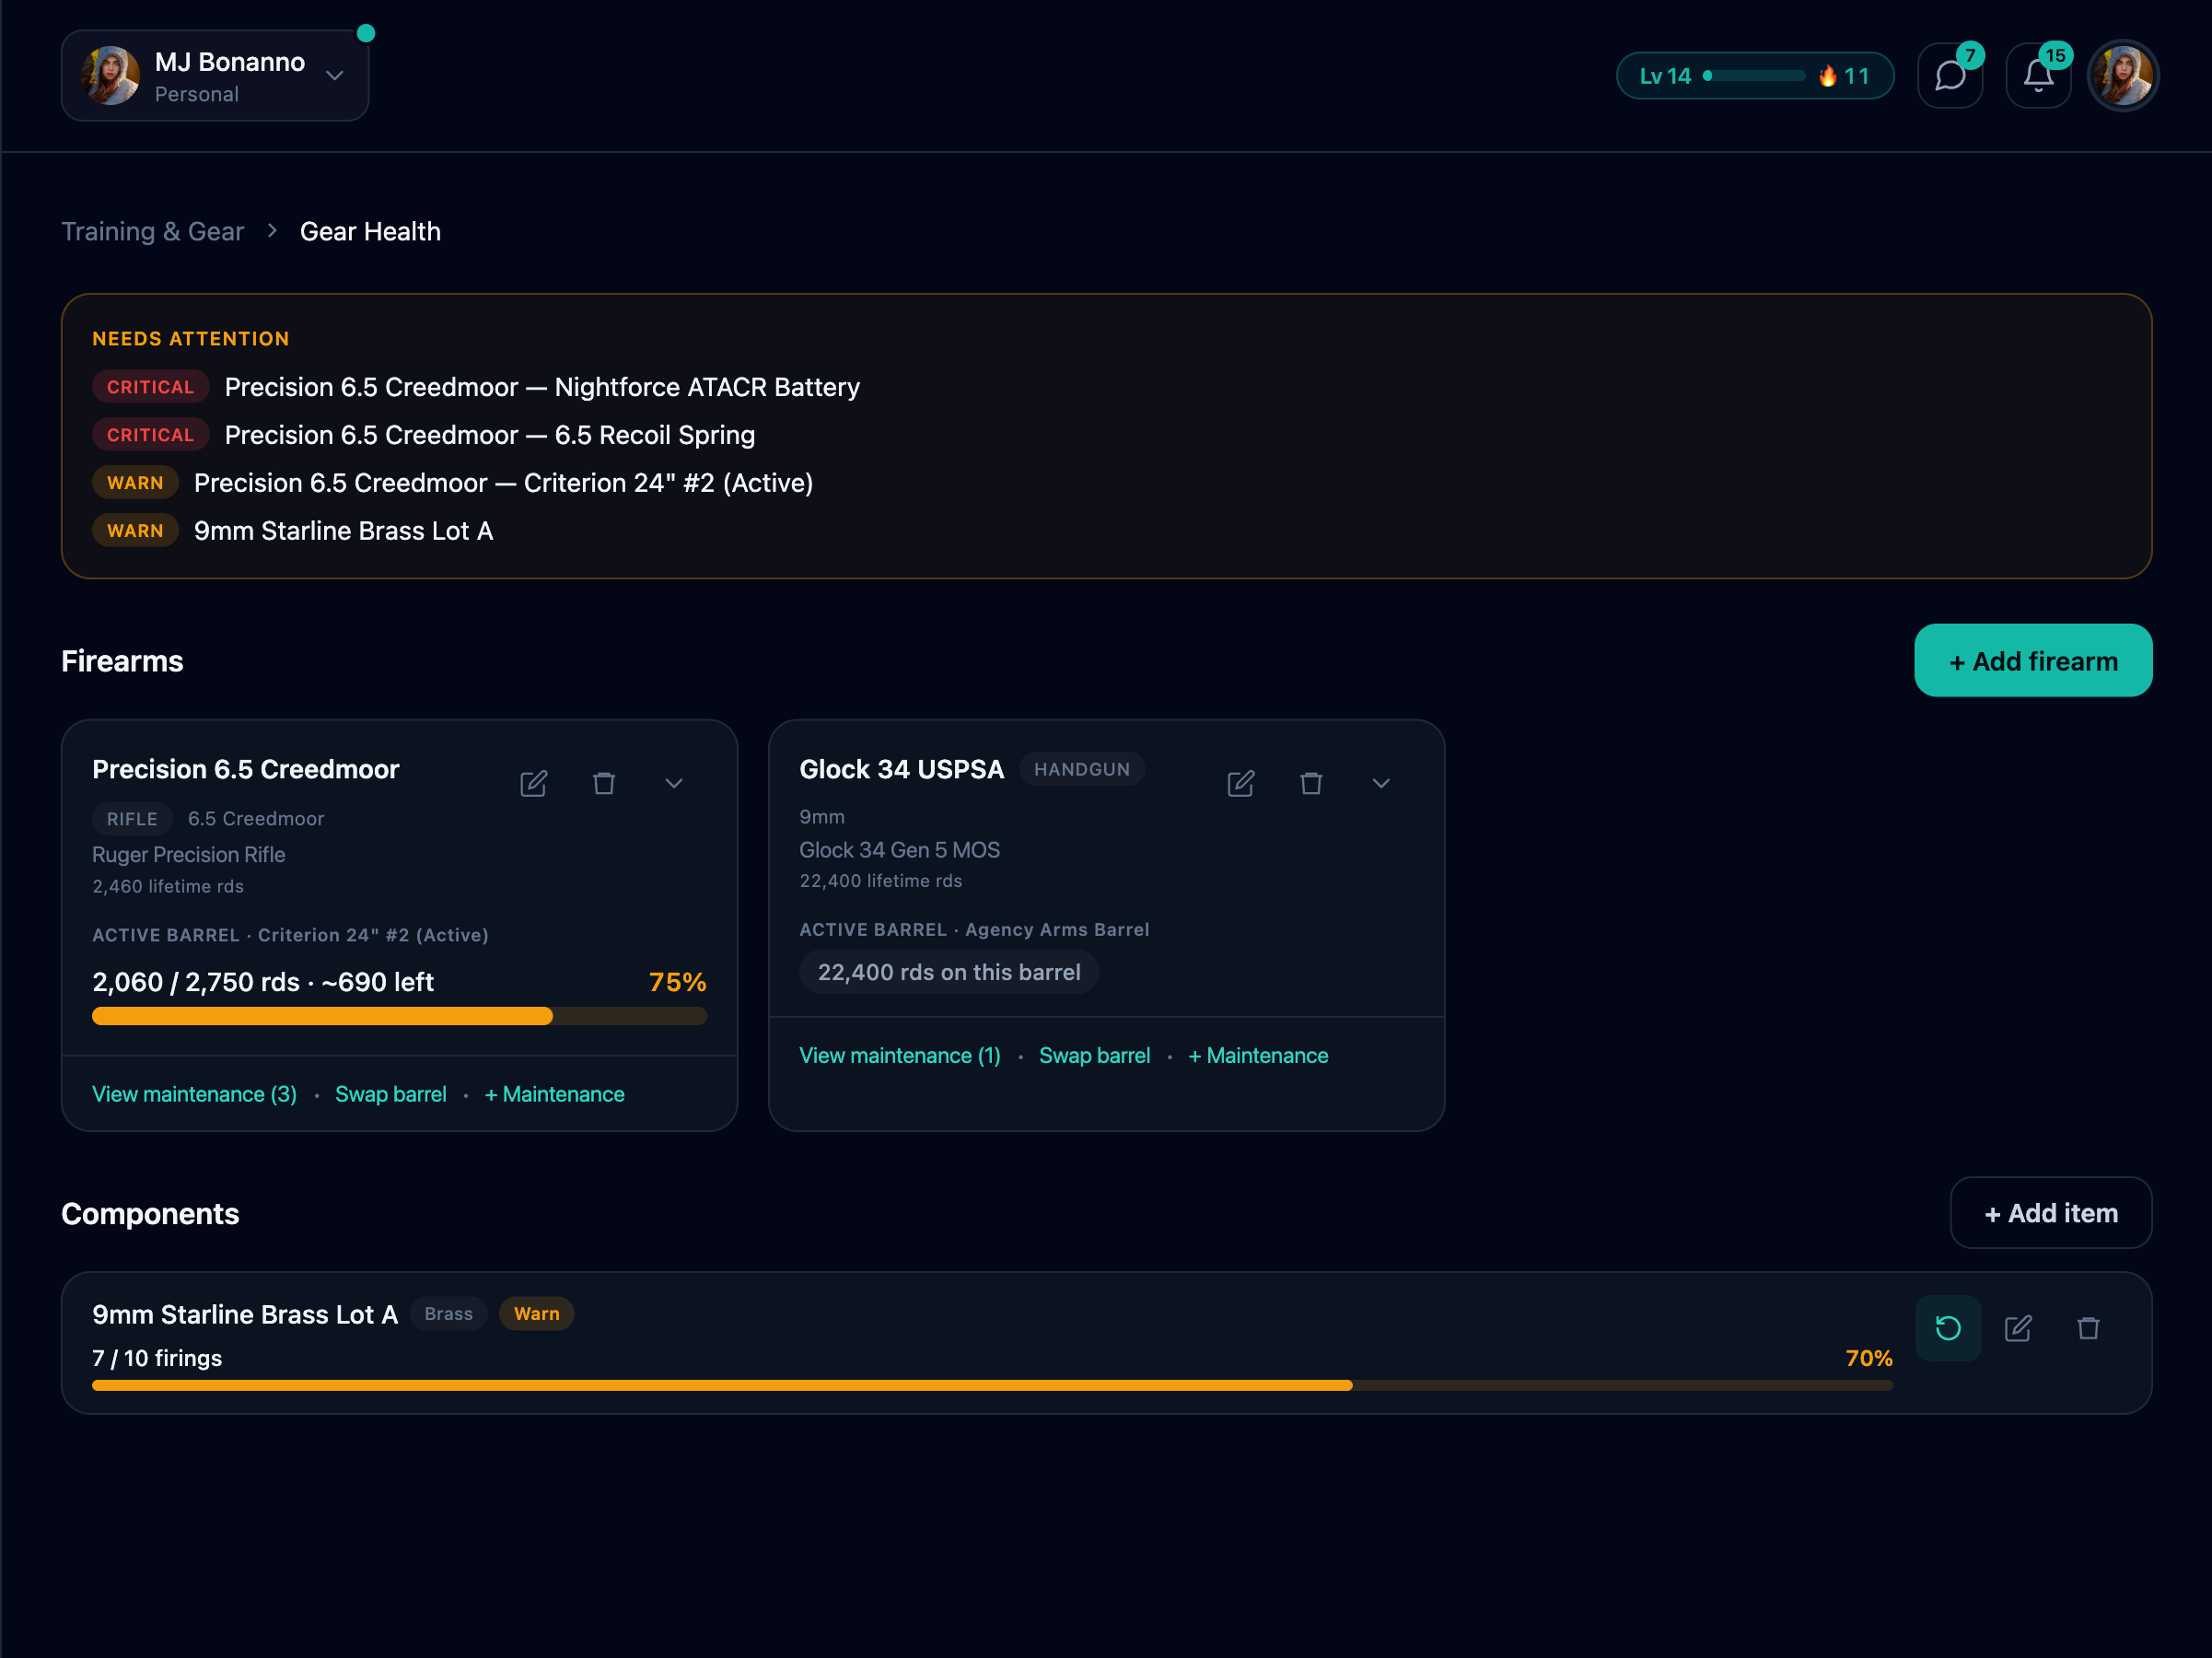Expand the Glock 34 USPSA card
The image size is (2212, 1658).
[x=1381, y=783]
